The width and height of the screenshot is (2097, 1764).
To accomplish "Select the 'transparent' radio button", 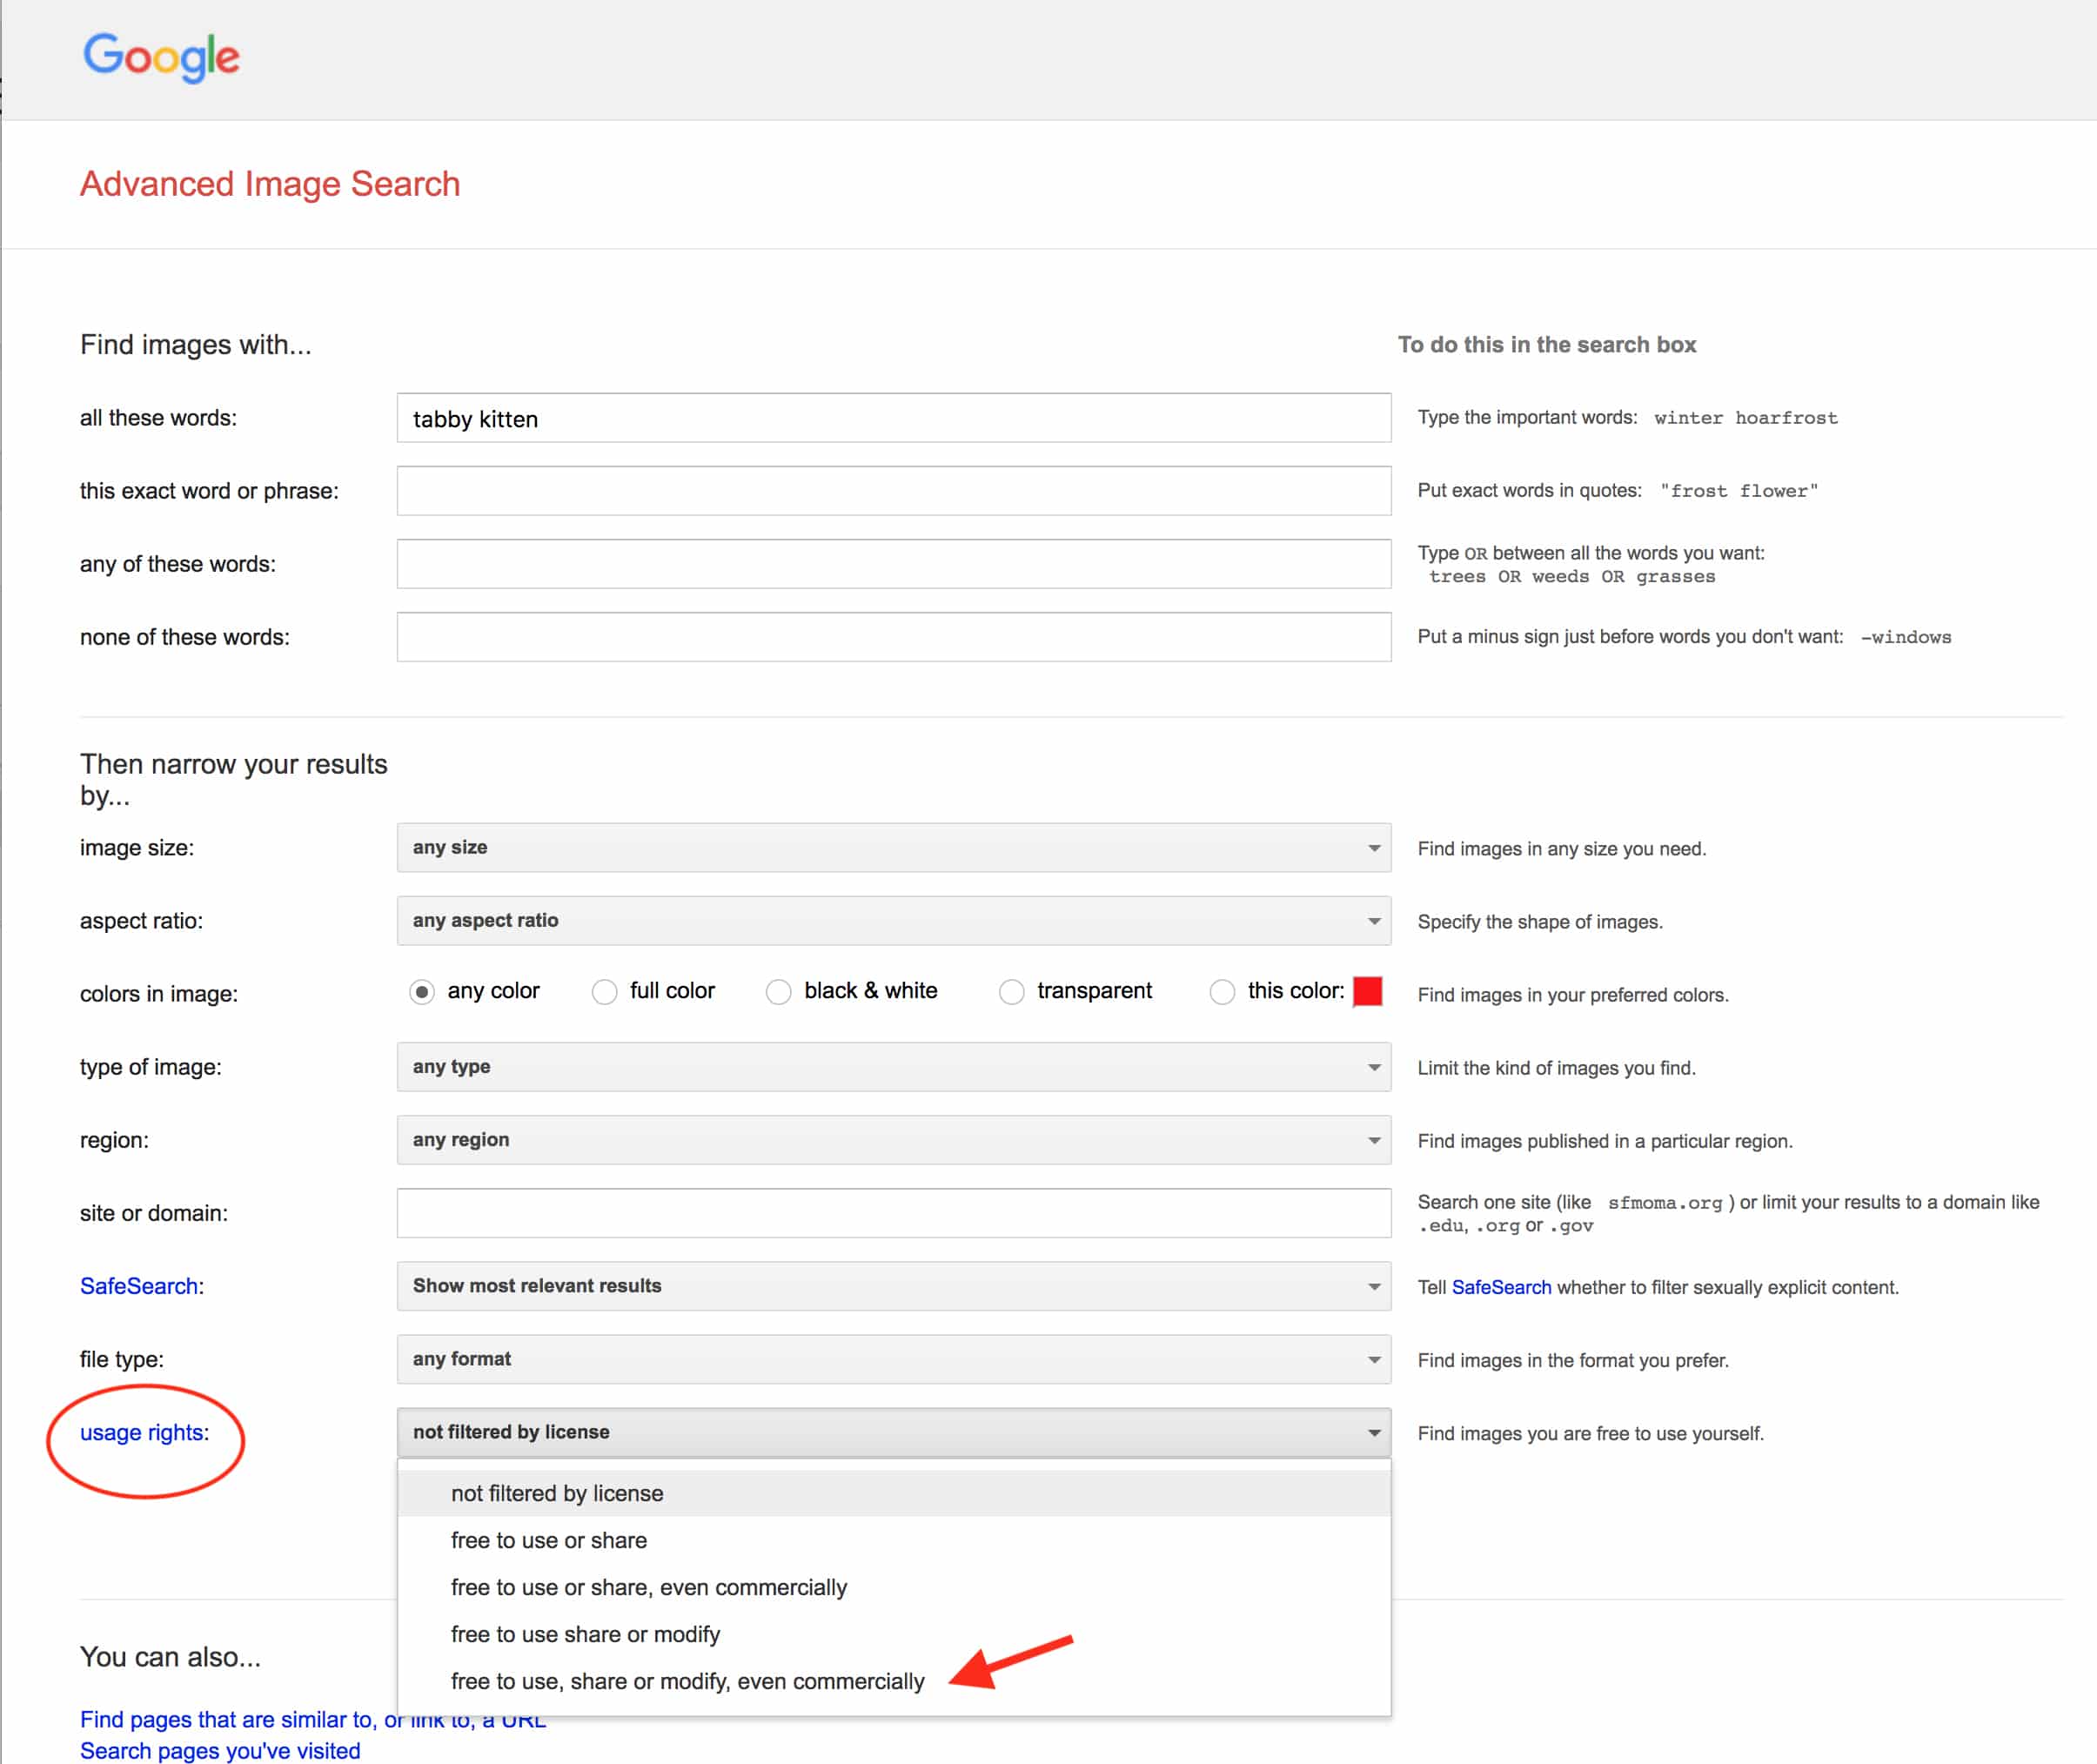I will pos(1011,992).
